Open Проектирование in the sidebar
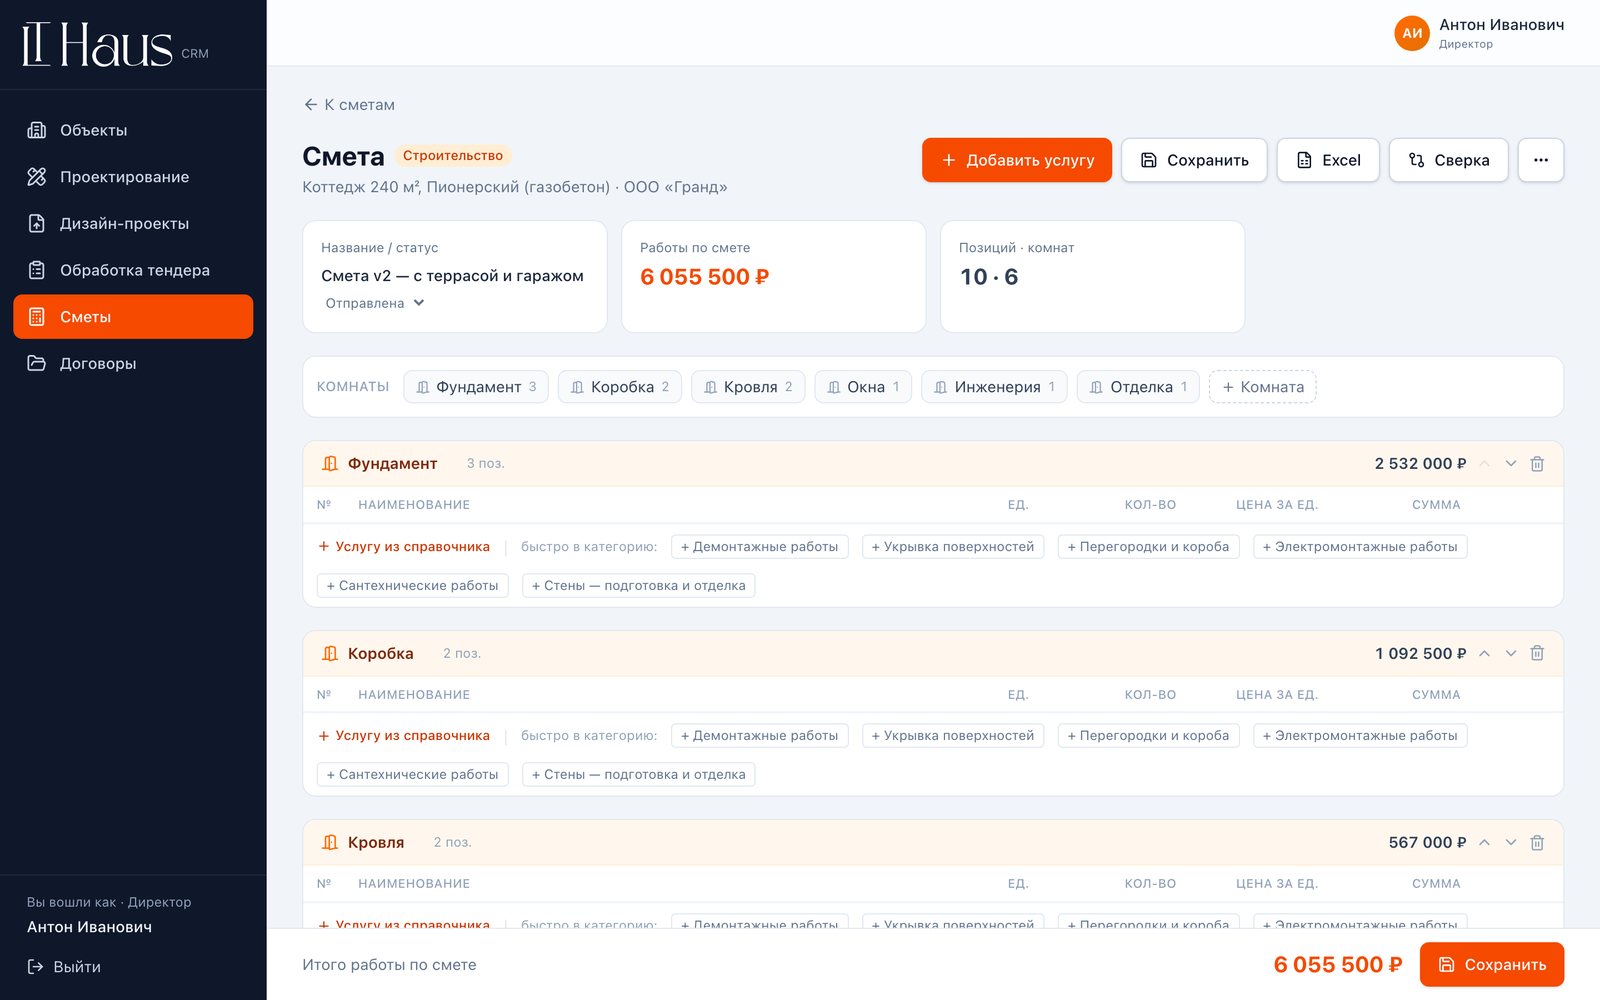The image size is (1600, 1000). pos(133,177)
